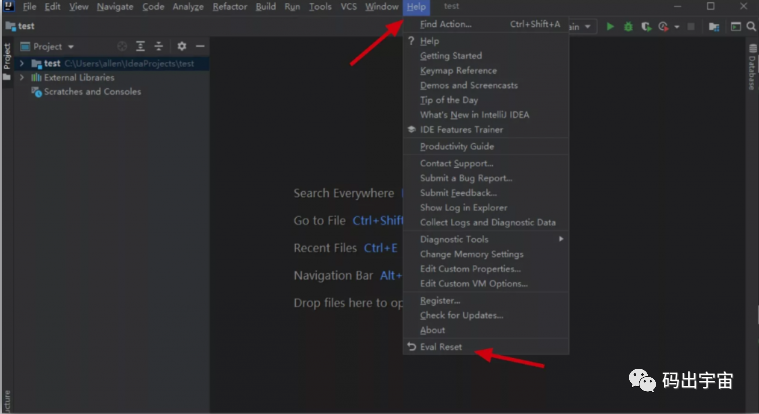Viewport: 759px width, 414px height.
Task: Close the highlighted Help menu
Action: pyautogui.click(x=416, y=7)
